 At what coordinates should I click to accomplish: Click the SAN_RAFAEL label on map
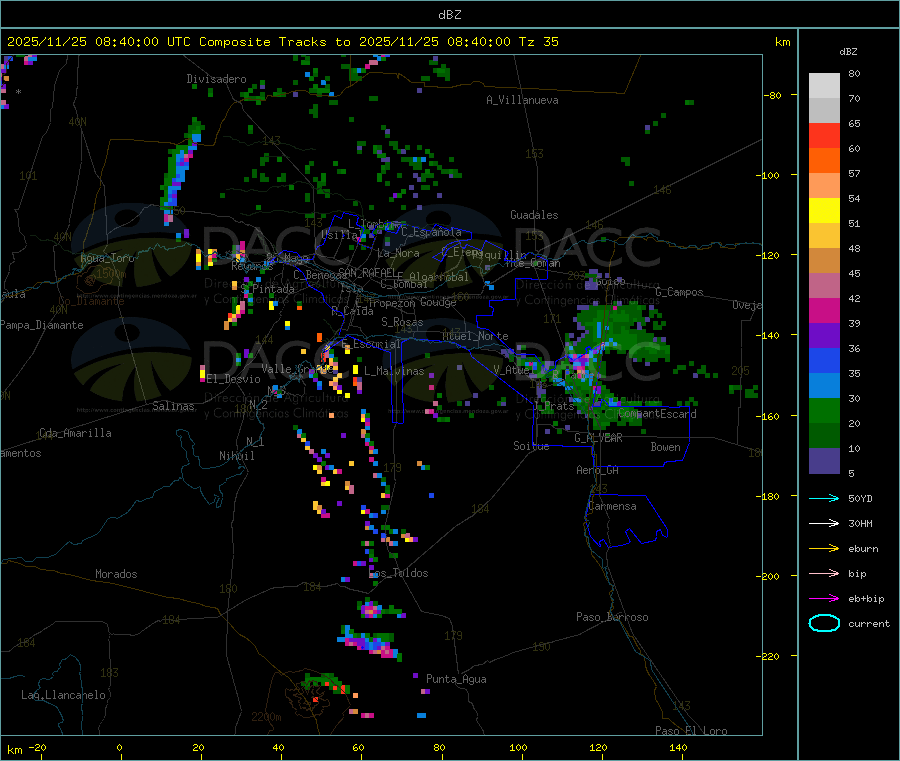(x=367, y=272)
